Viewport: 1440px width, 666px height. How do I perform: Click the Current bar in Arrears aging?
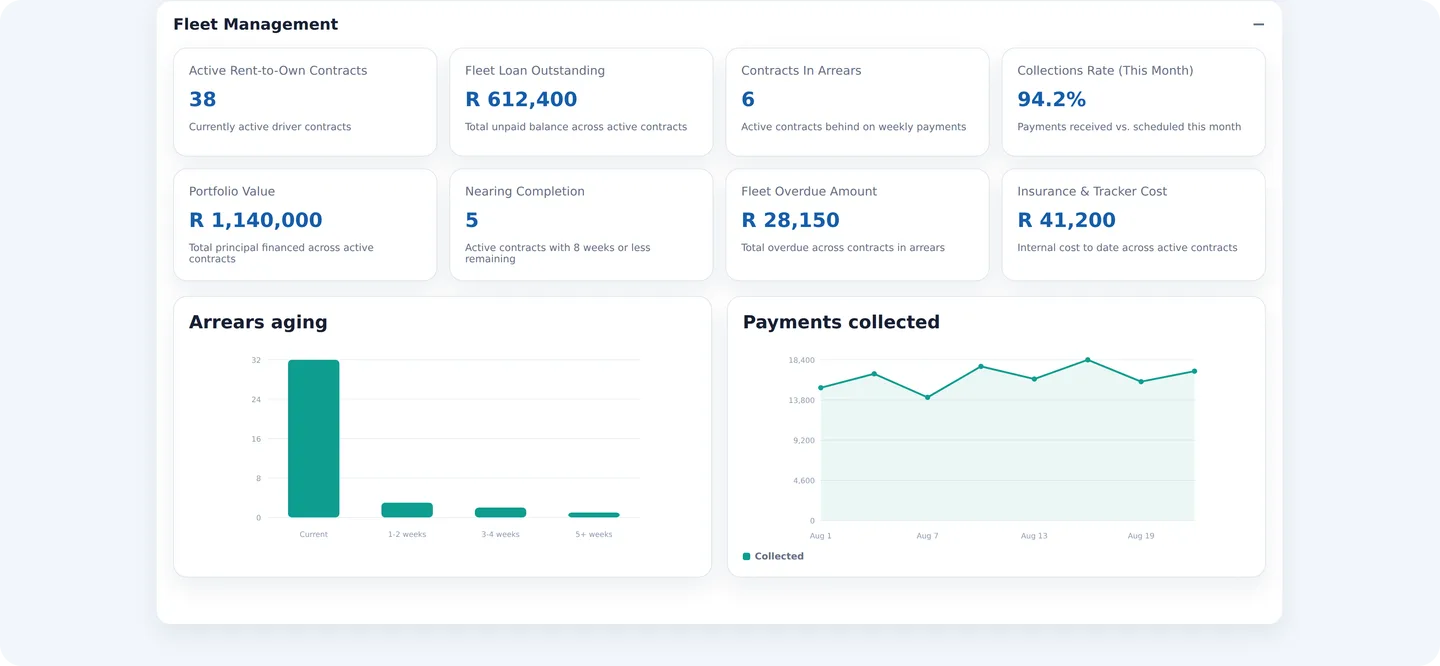click(314, 439)
